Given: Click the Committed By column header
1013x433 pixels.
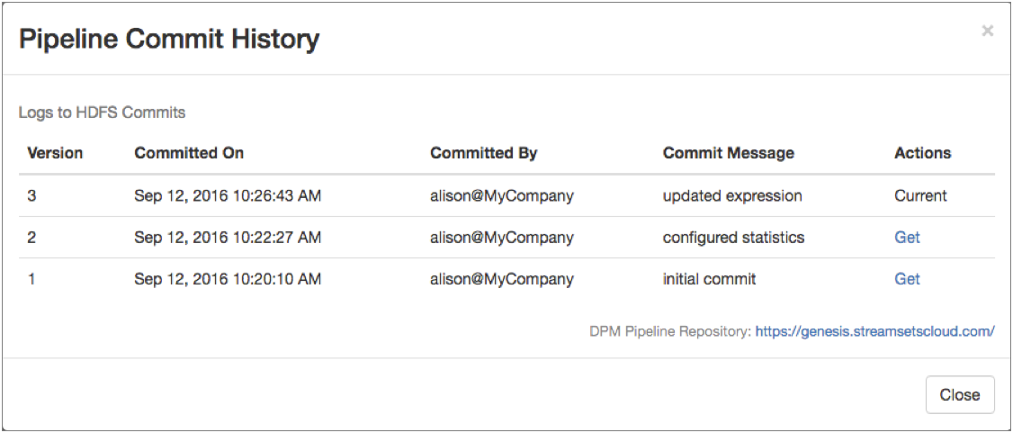Looking at the screenshot, I should [483, 153].
